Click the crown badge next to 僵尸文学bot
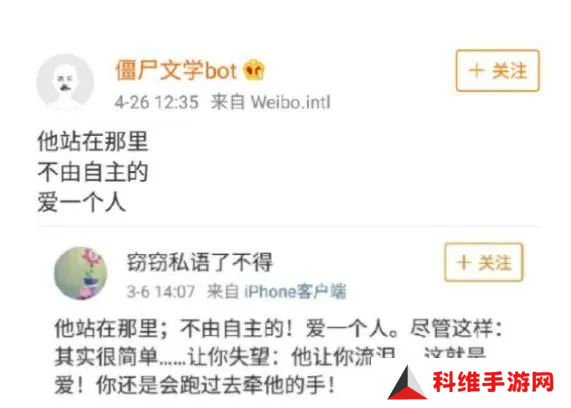Image resolution: width=571 pixels, height=408 pixels. coord(254,70)
